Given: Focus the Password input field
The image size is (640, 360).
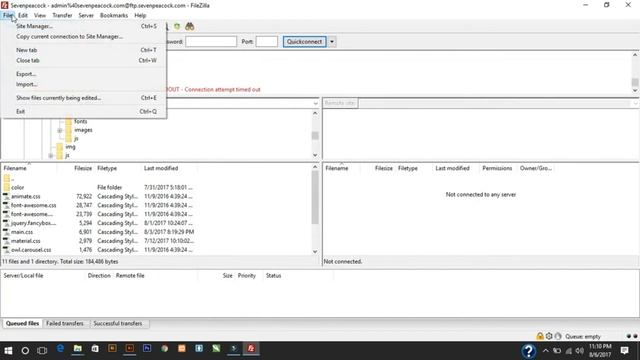Looking at the screenshot, I should [211, 42].
